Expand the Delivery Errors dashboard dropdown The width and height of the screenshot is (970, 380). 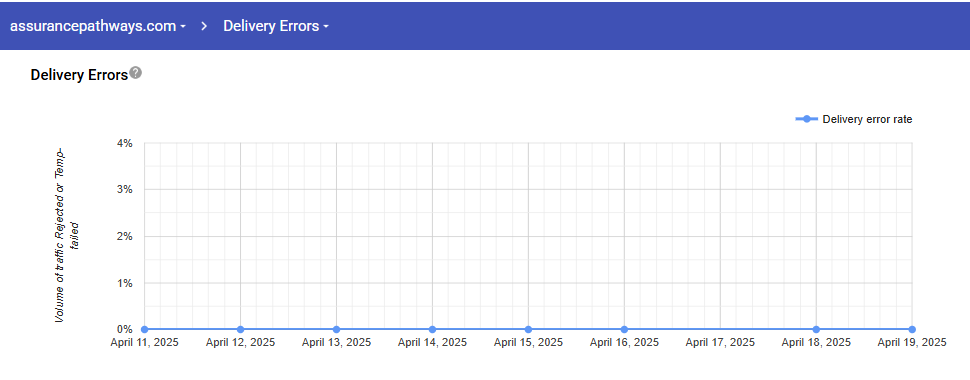(x=275, y=26)
